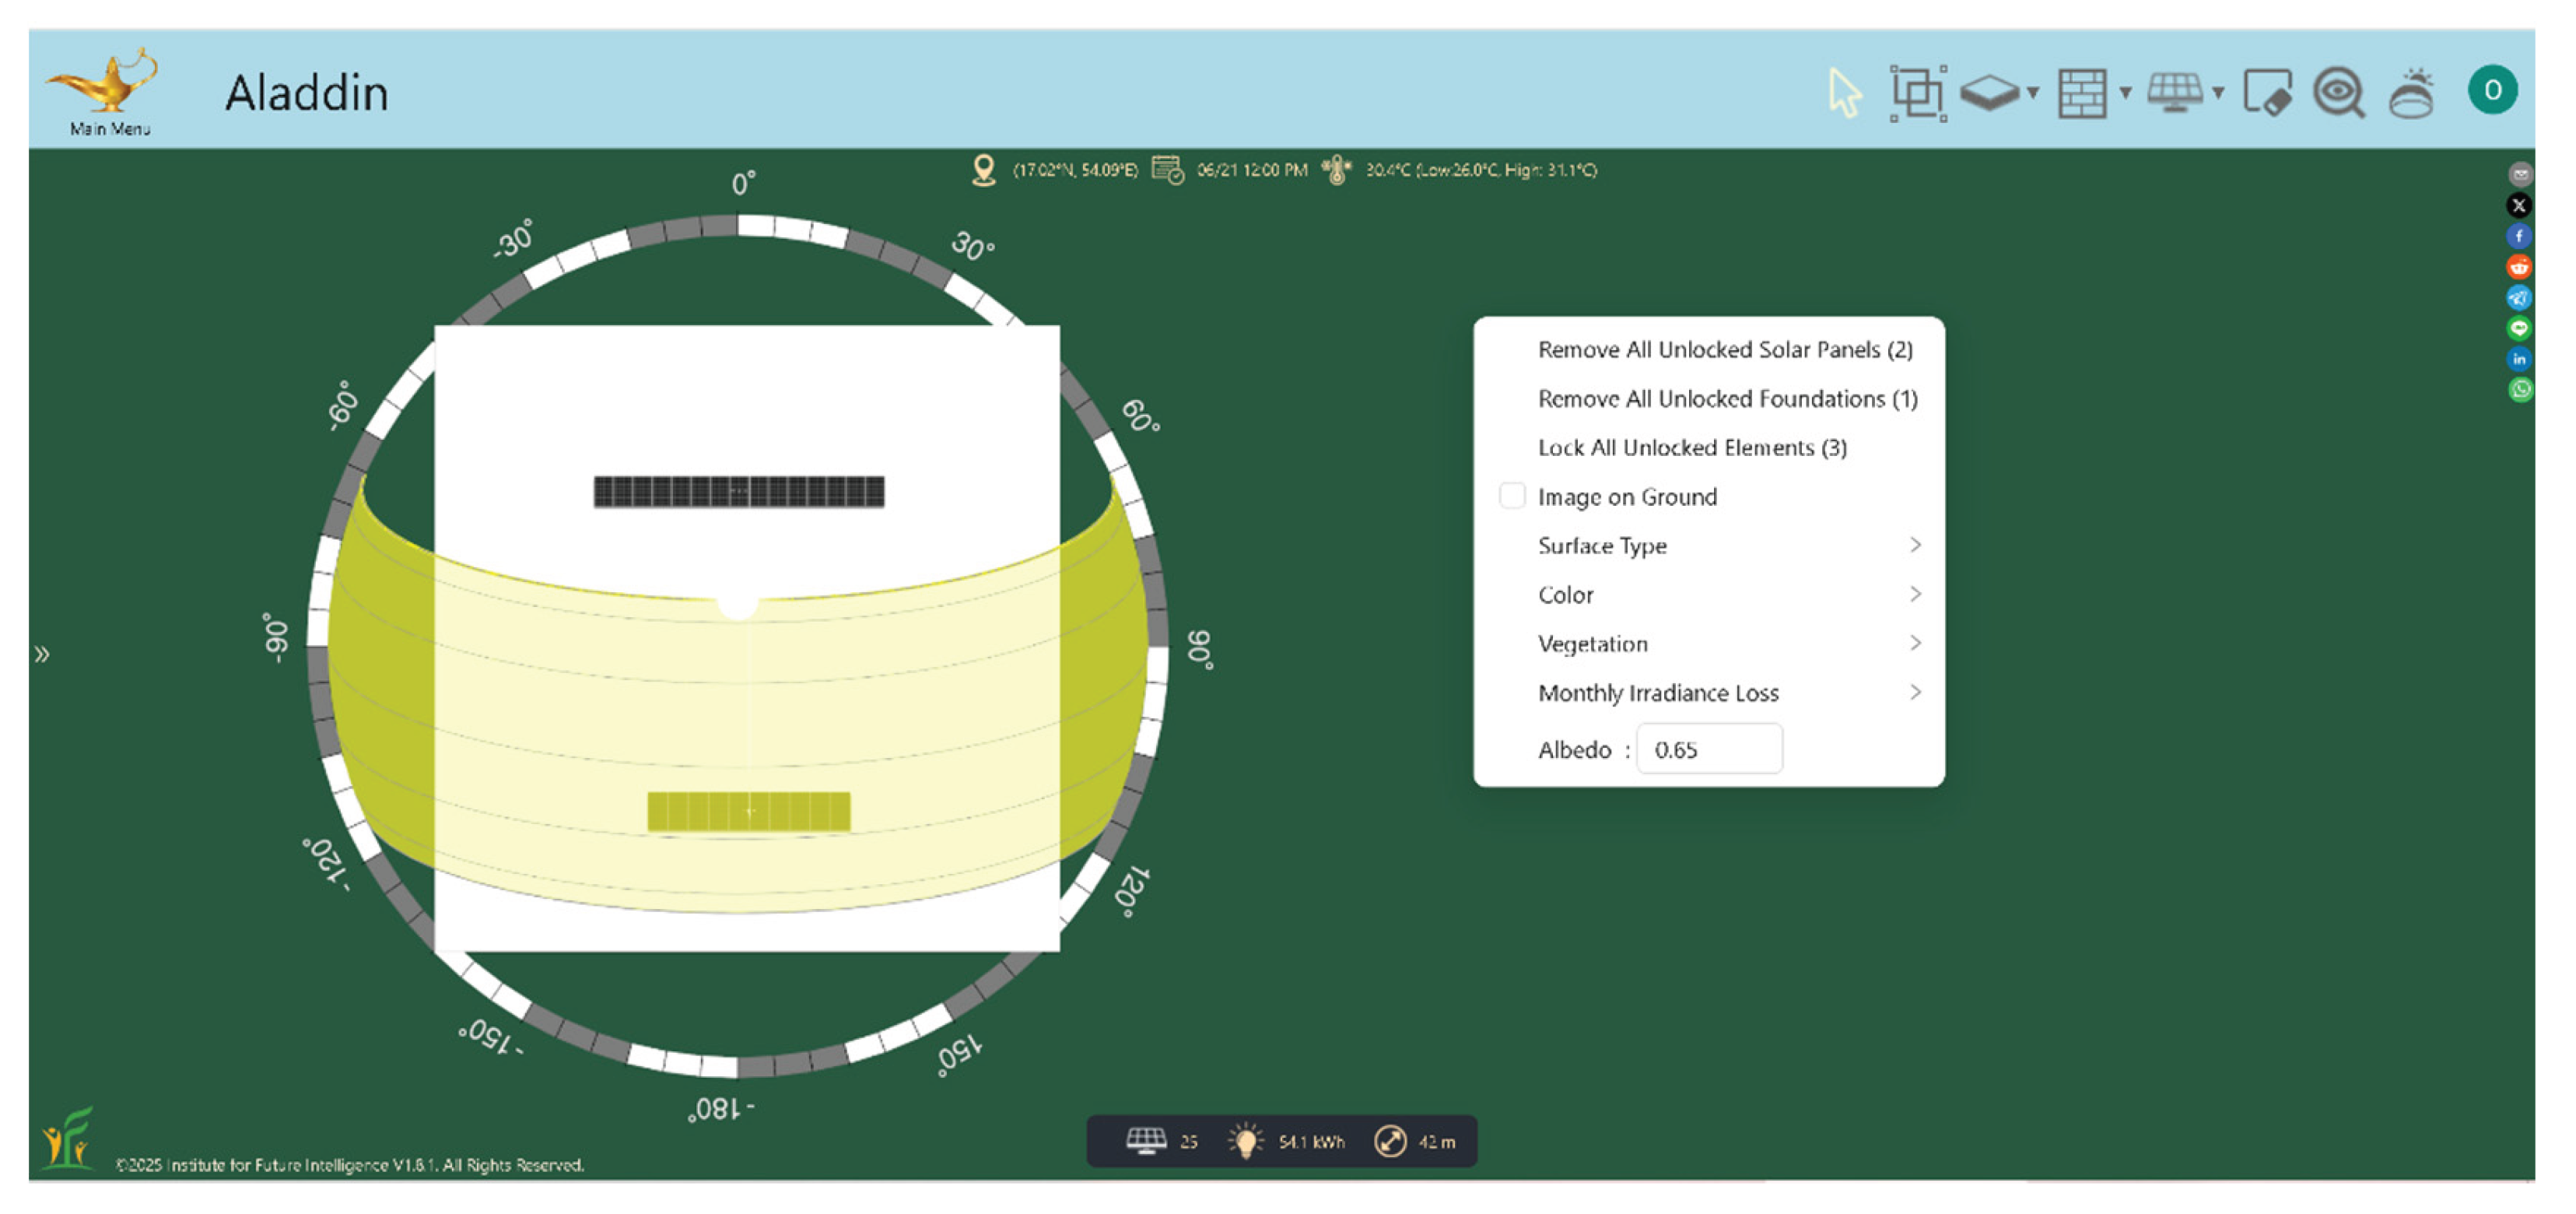The height and width of the screenshot is (1214, 2576).
Task: Choose Remove All Unlocked Solar Panels
Action: click(1724, 349)
